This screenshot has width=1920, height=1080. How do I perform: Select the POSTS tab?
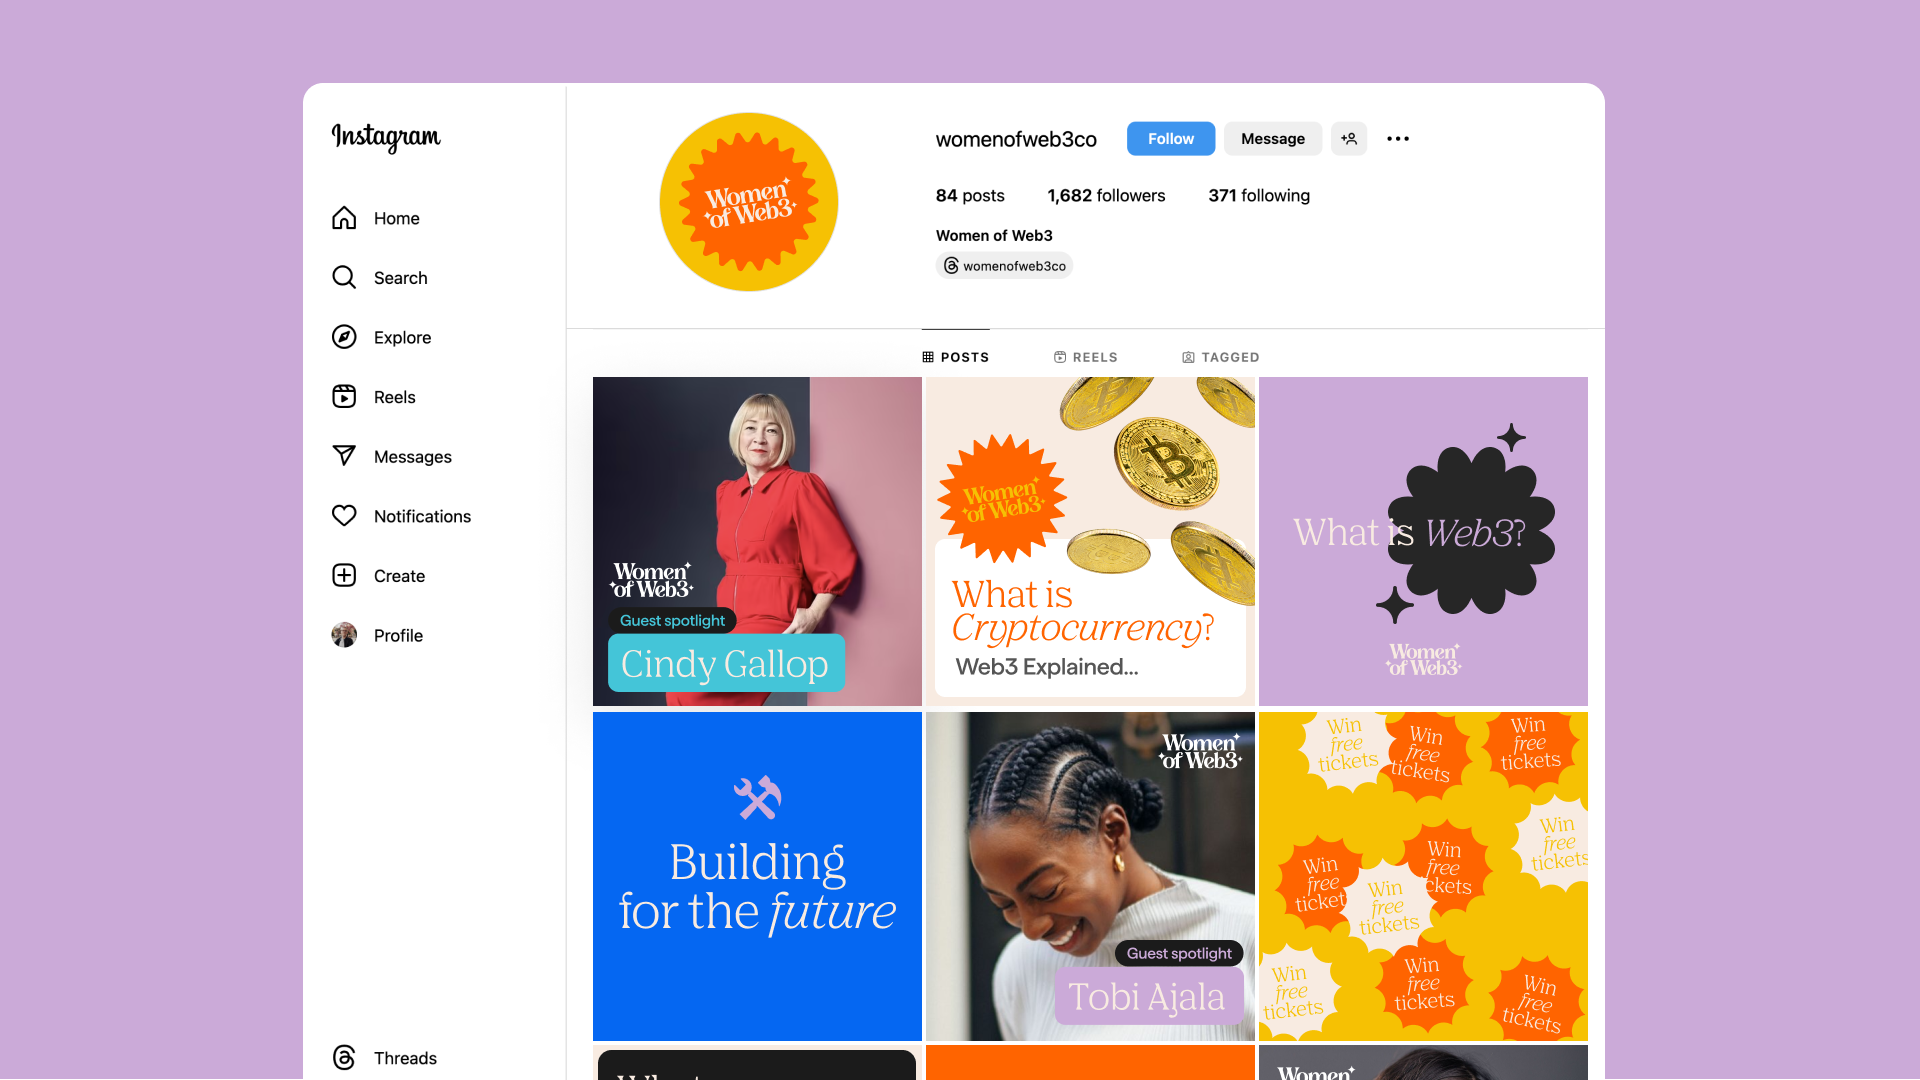pos(956,357)
